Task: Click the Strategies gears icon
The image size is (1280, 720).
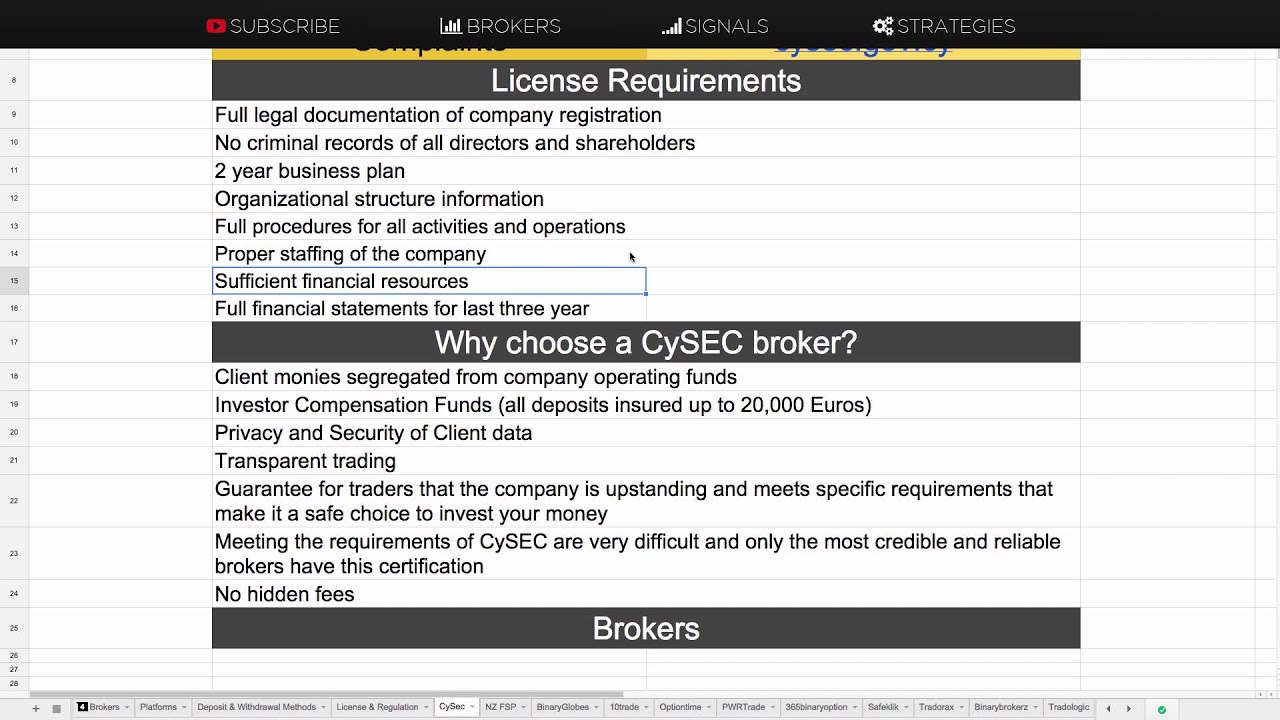Action: click(883, 26)
